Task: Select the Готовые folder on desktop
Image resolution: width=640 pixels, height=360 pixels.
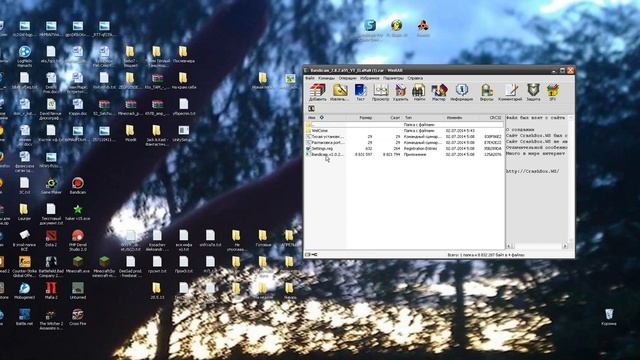Action: [x=263, y=238]
